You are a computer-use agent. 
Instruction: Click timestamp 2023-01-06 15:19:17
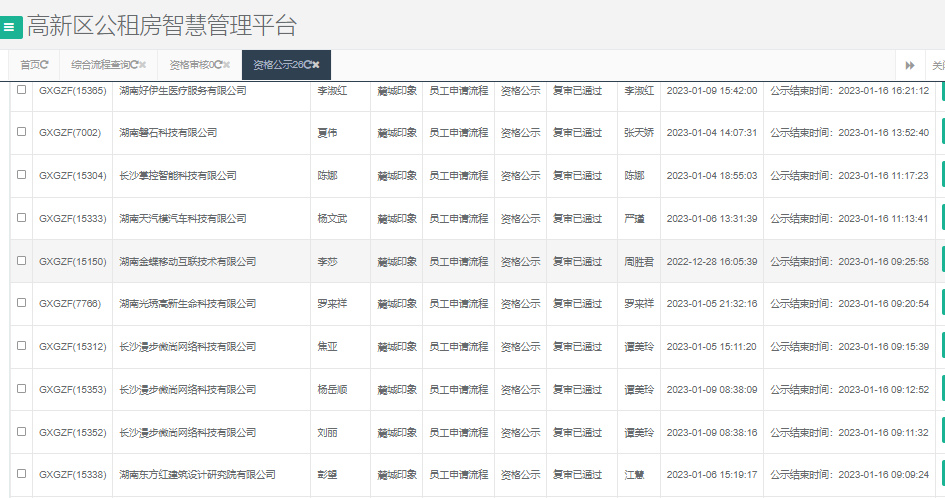[x=712, y=475]
